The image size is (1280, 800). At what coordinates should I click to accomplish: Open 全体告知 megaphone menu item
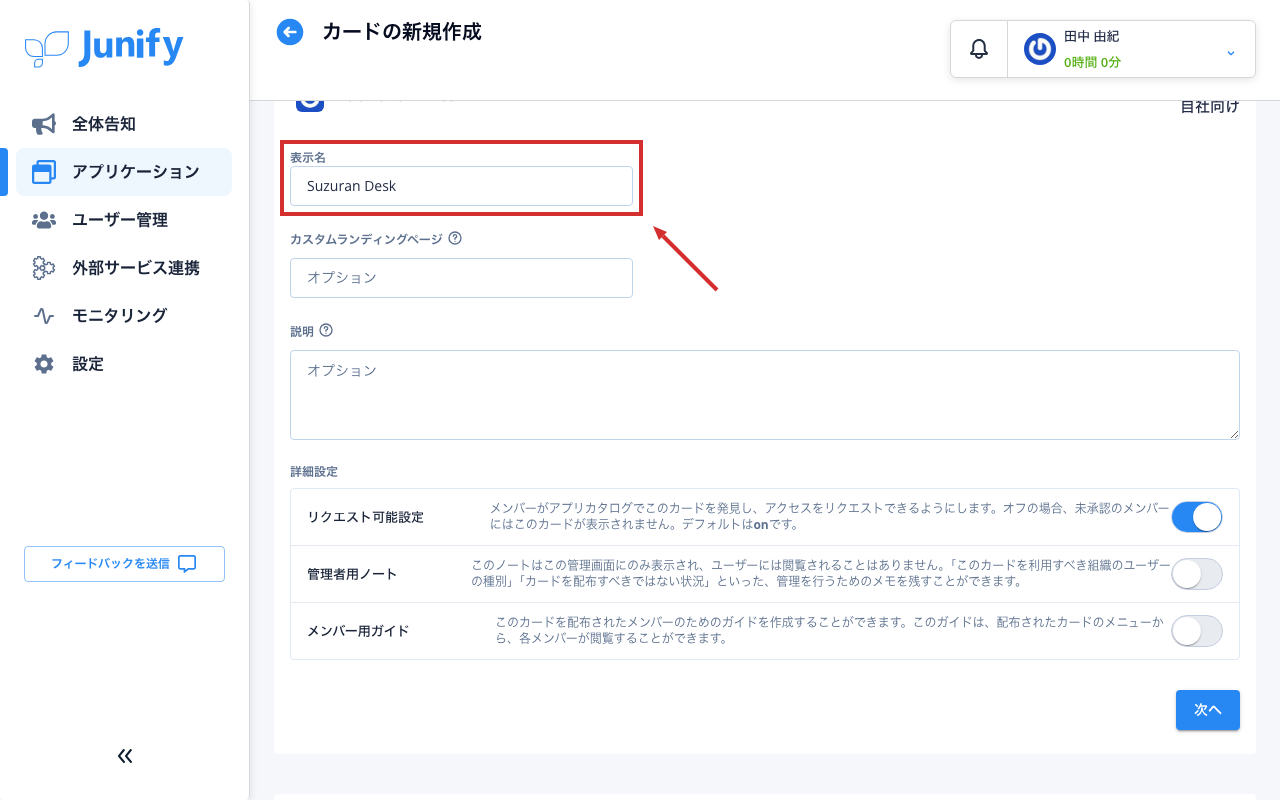coord(124,124)
